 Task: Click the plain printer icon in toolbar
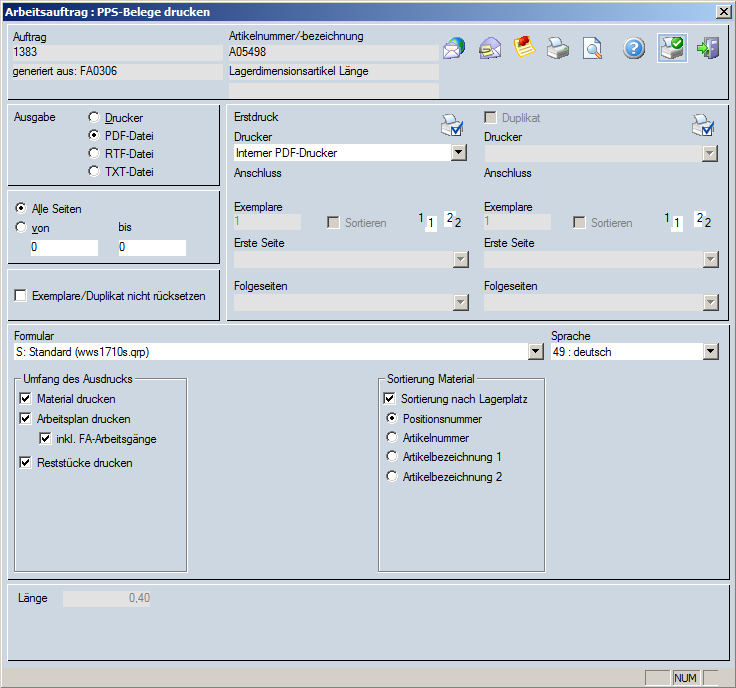point(558,48)
